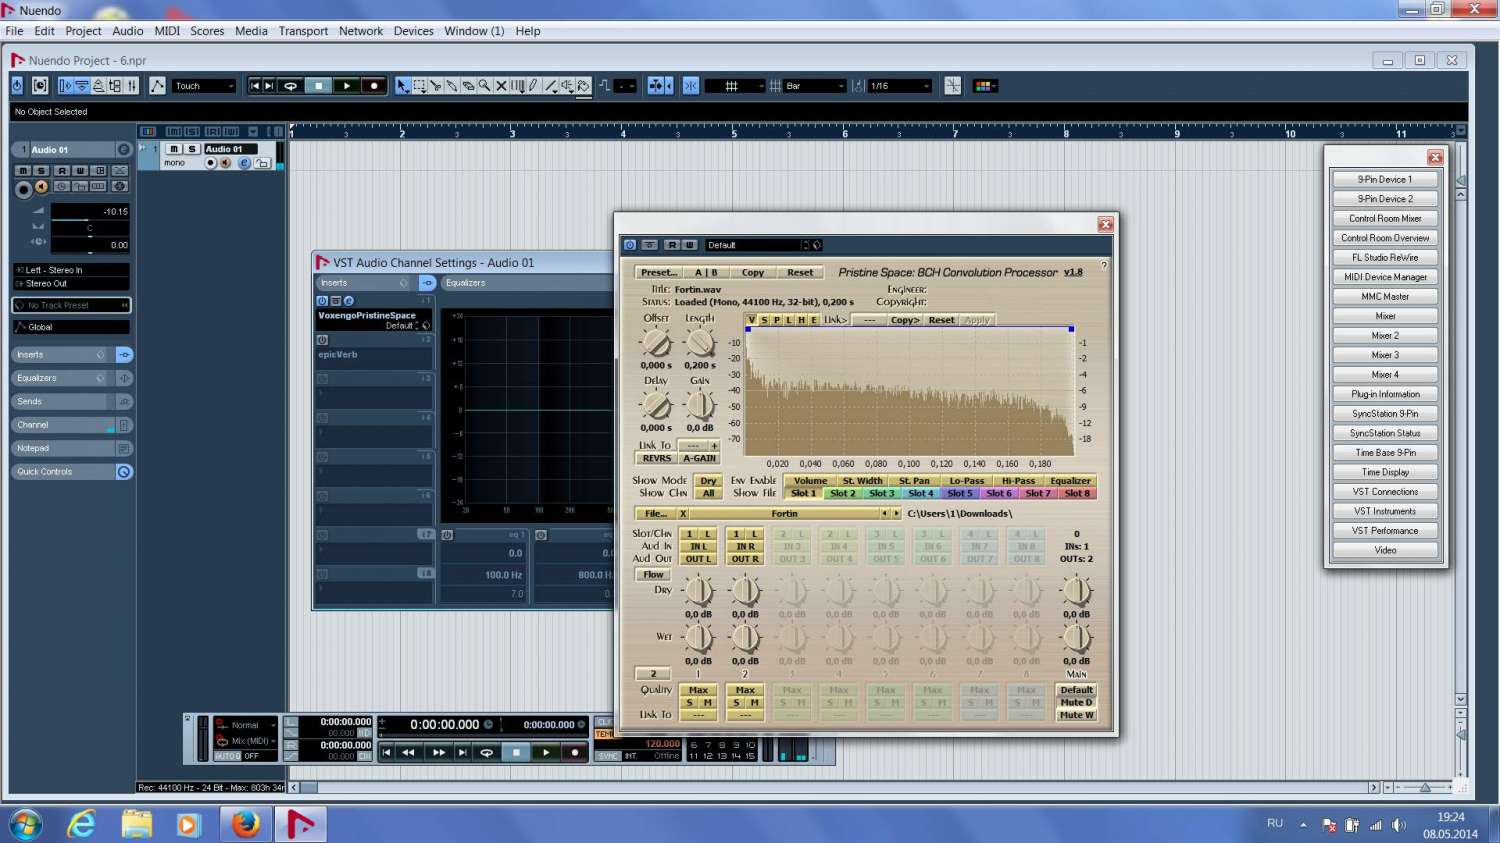Expand the Bar grid type dropdown
Screen dimensions: 1500x843
click(x=815, y=86)
